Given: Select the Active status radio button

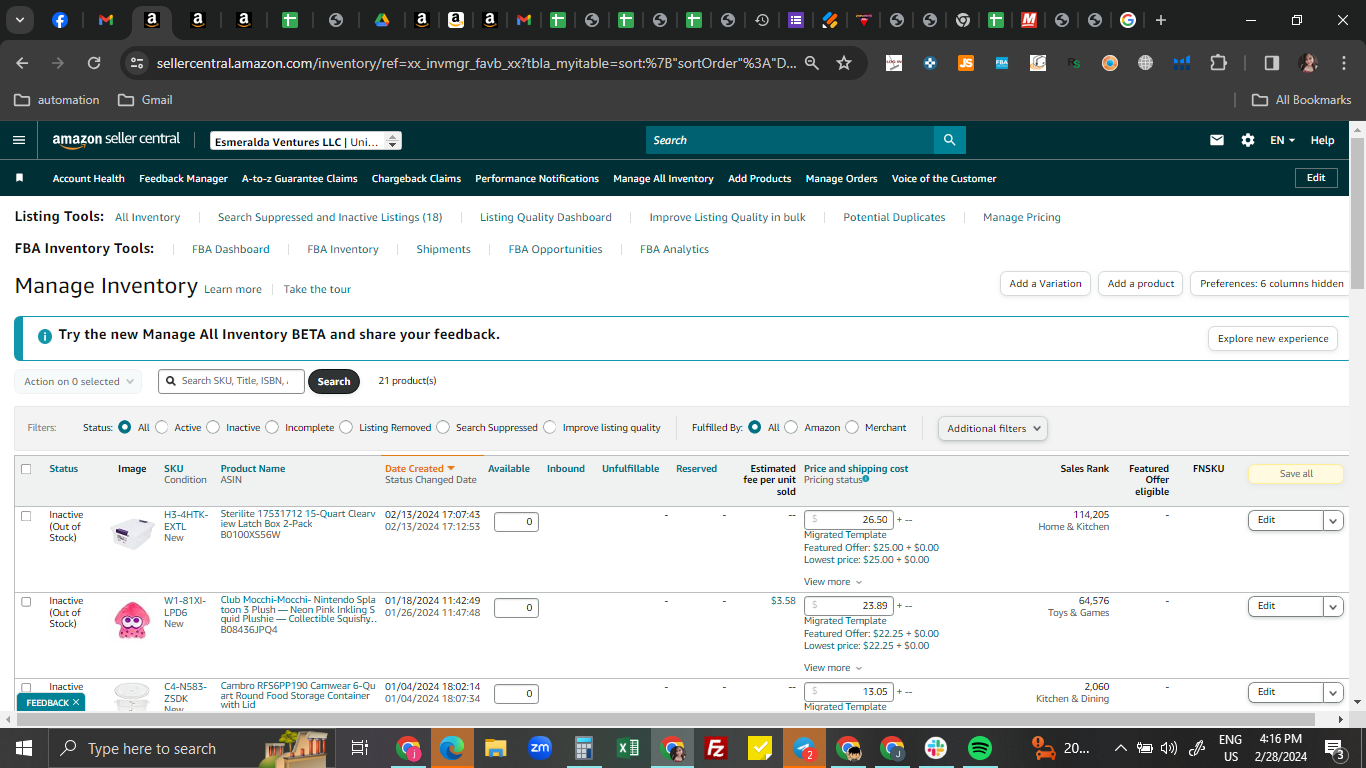Looking at the screenshot, I should (162, 427).
